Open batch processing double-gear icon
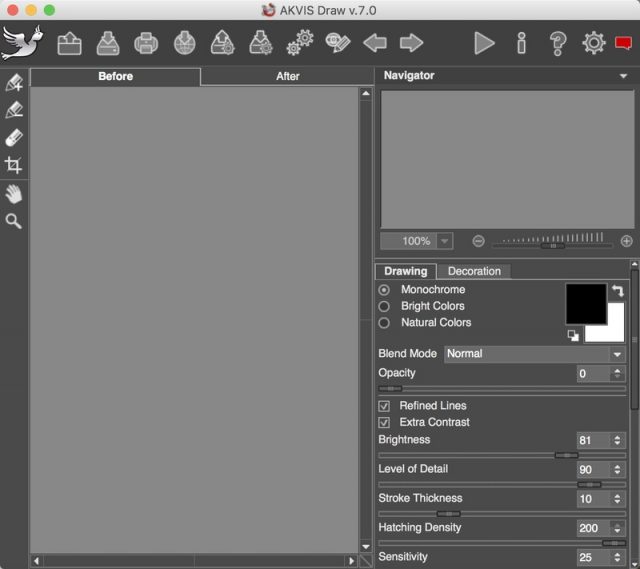This screenshot has width=640, height=569. pyautogui.click(x=300, y=42)
